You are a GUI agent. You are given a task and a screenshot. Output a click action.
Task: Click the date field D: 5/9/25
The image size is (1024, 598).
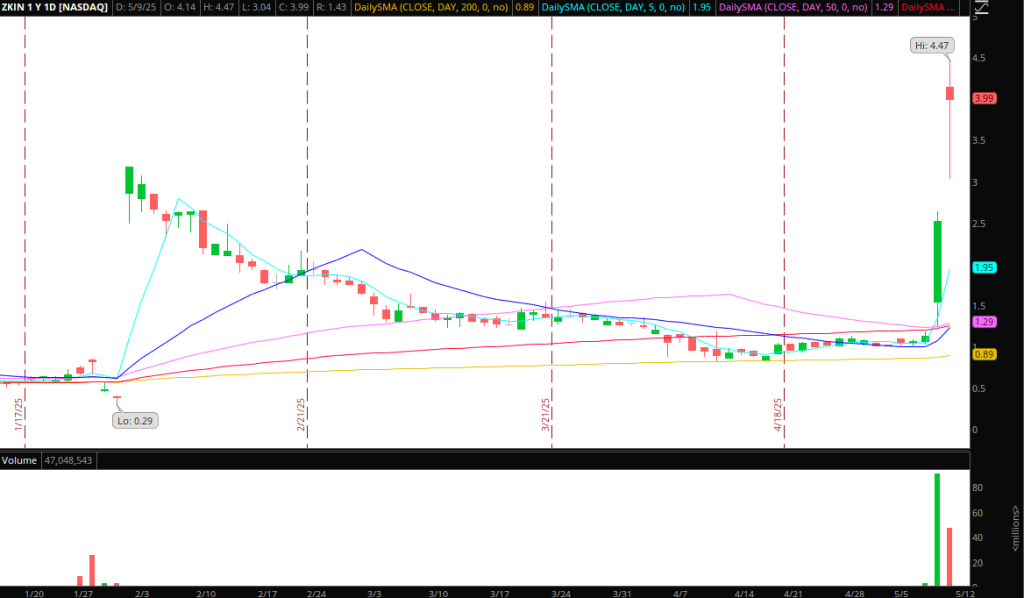click(136, 7)
